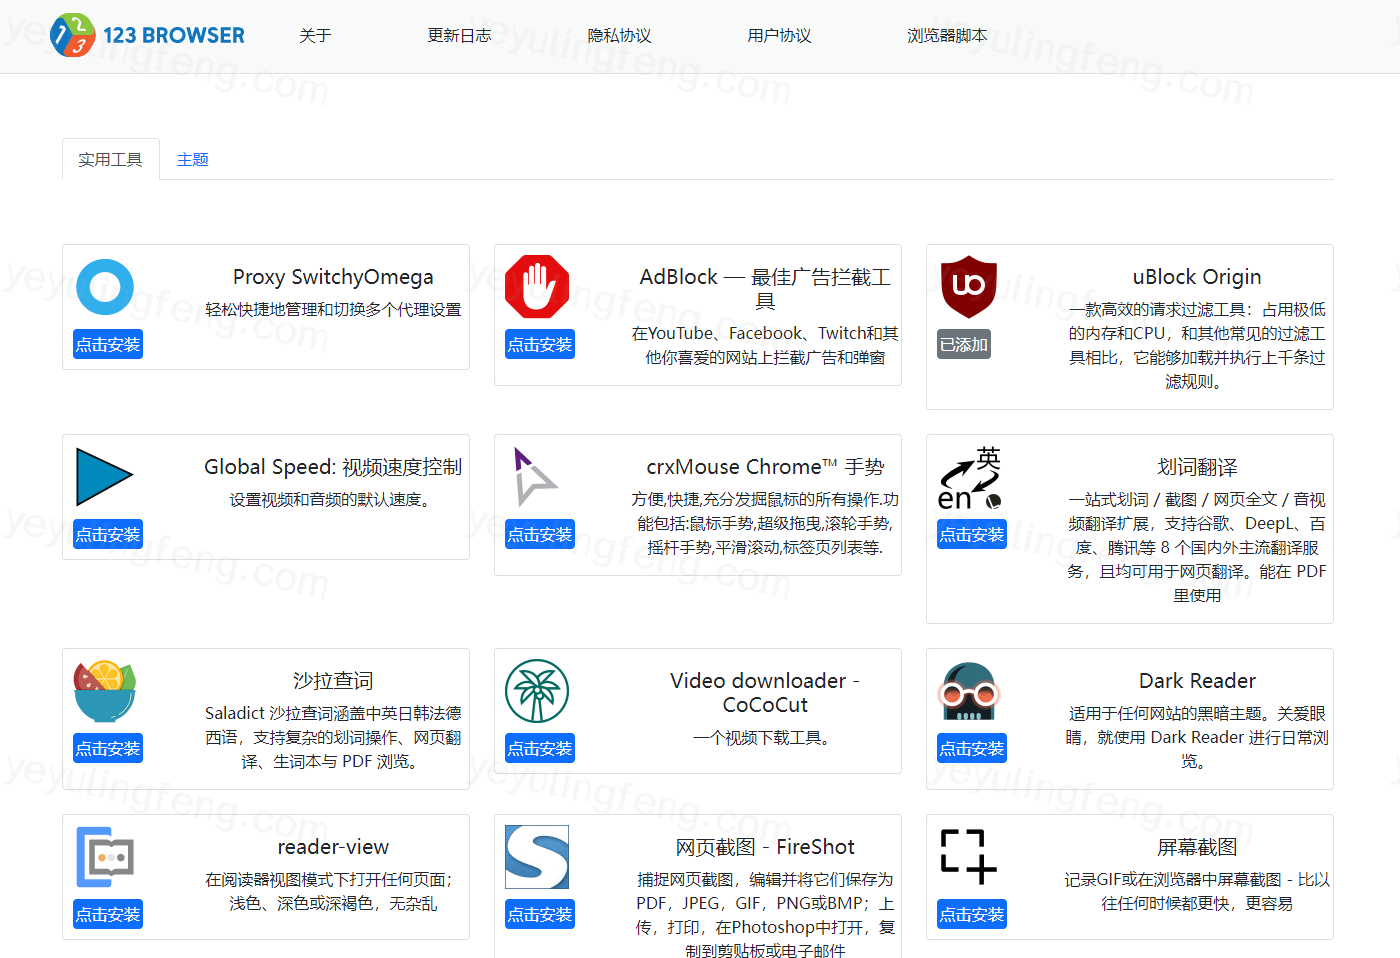The width and height of the screenshot is (1400, 958).
Task: Install Global Speed via 点击安装
Action: (x=108, y=534)
